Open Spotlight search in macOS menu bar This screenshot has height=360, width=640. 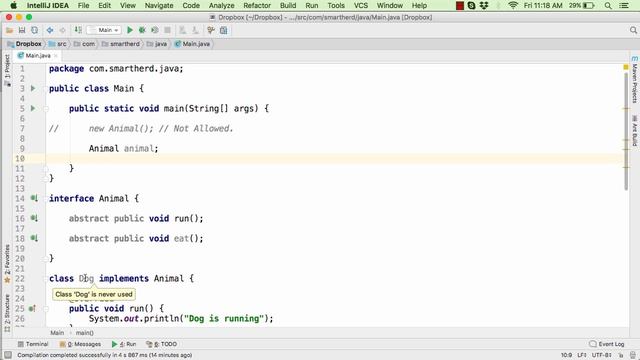click(x=608, y=5)
